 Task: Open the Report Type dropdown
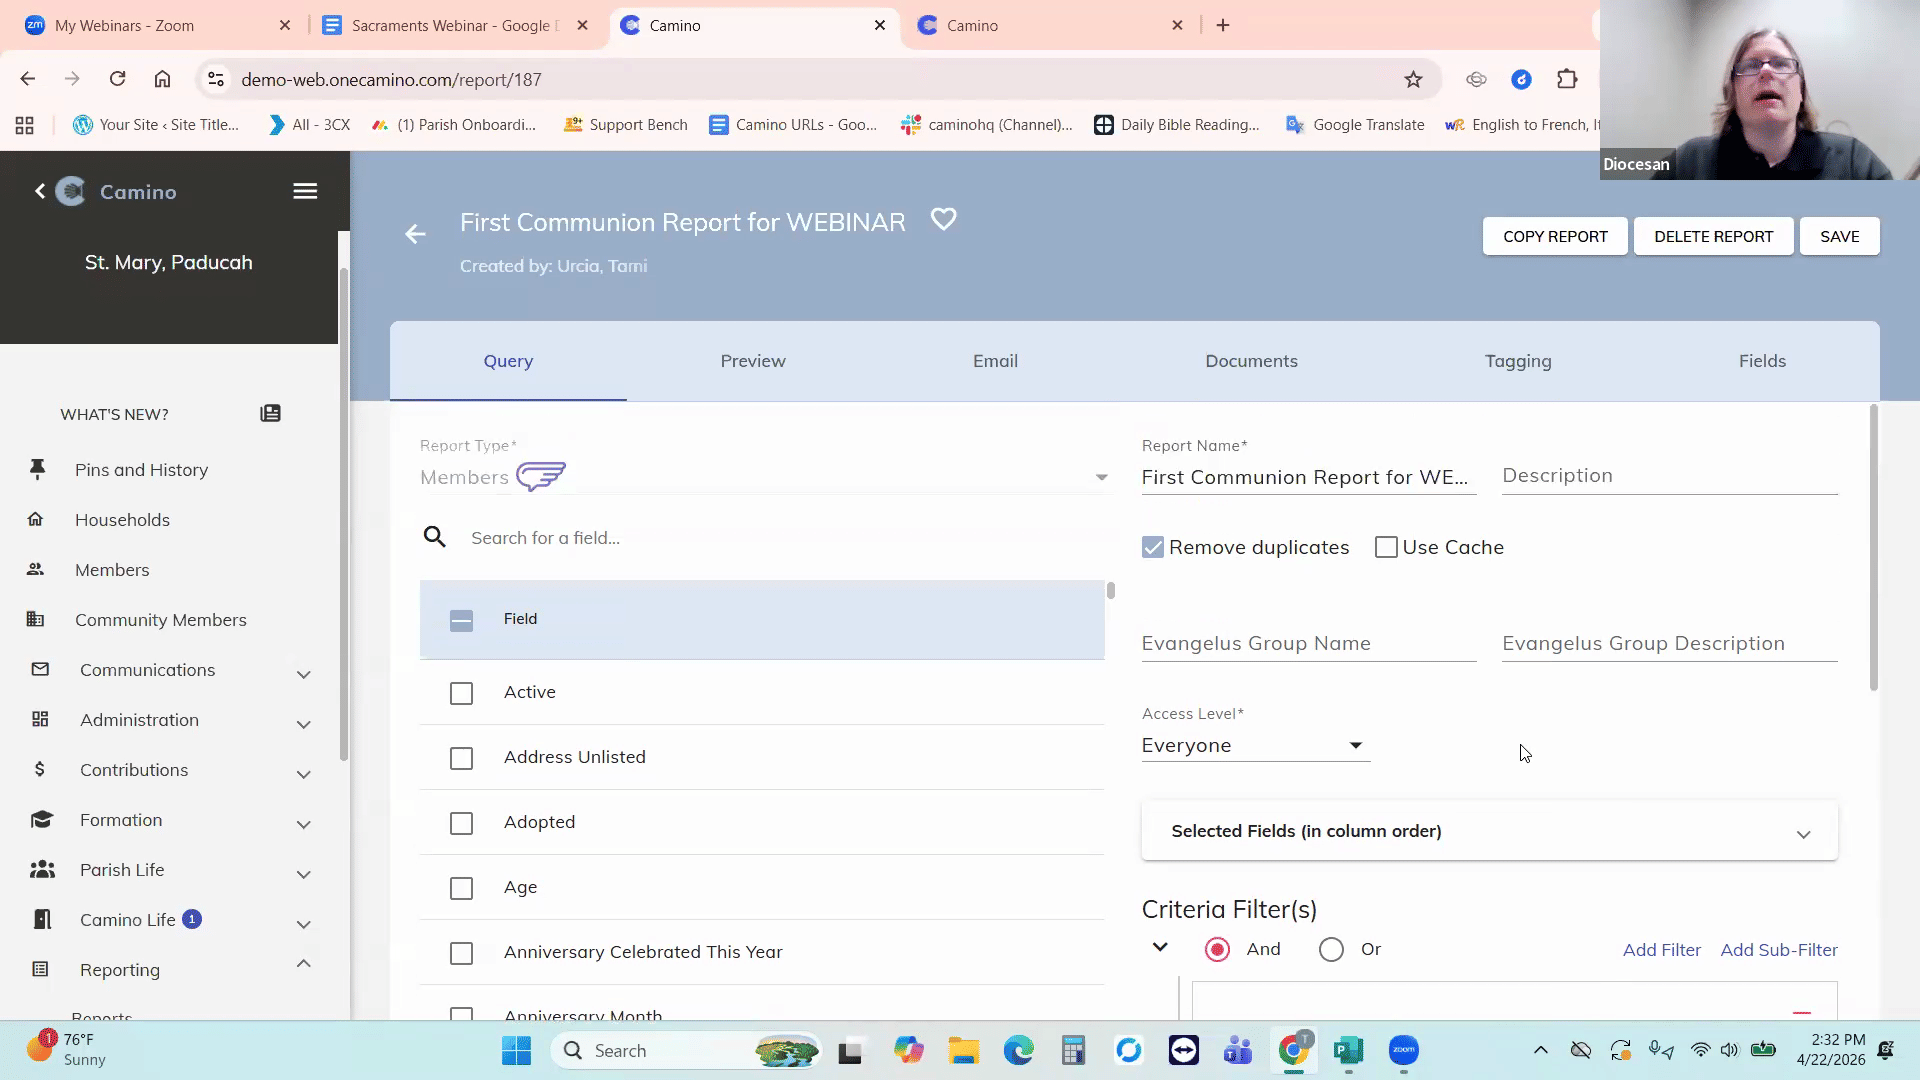(764, 477)
